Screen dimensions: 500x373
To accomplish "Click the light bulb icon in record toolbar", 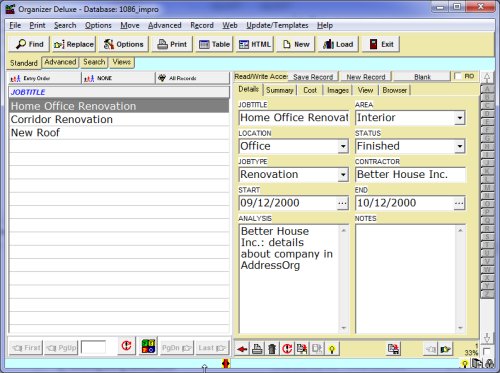I will [x=332, y=349].
